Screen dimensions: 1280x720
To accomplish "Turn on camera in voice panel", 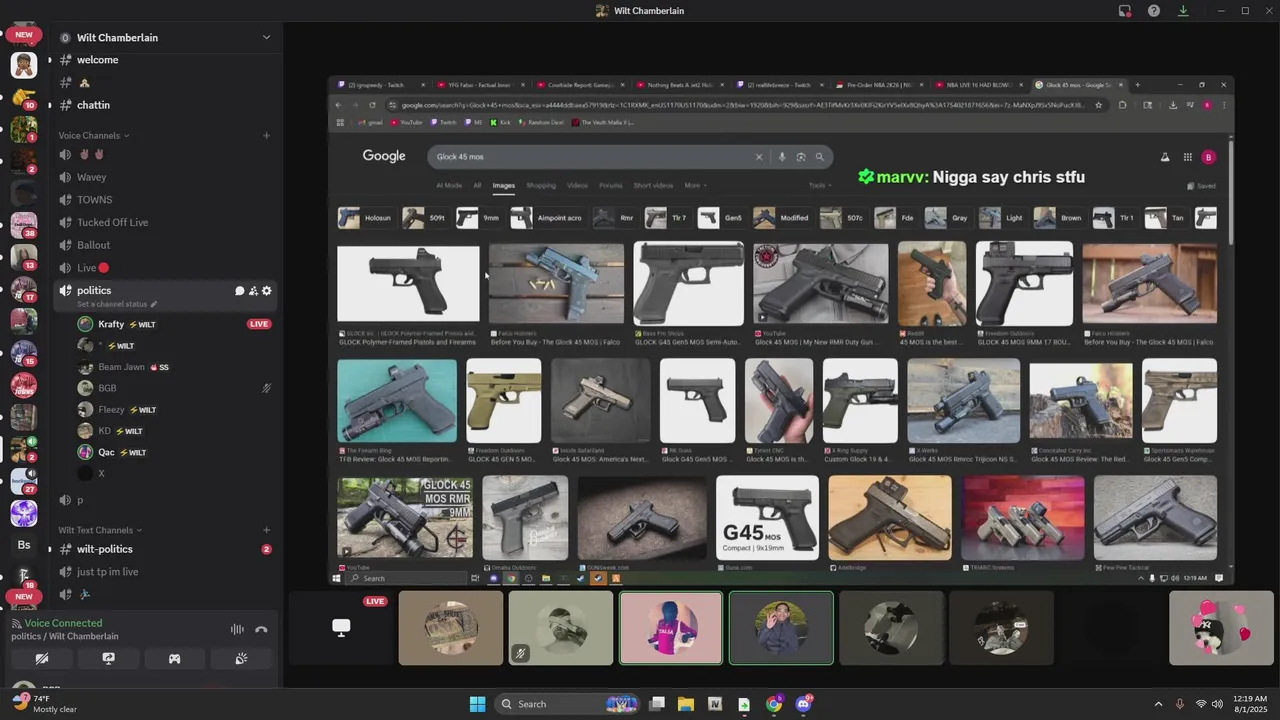I will click(42, 659).
